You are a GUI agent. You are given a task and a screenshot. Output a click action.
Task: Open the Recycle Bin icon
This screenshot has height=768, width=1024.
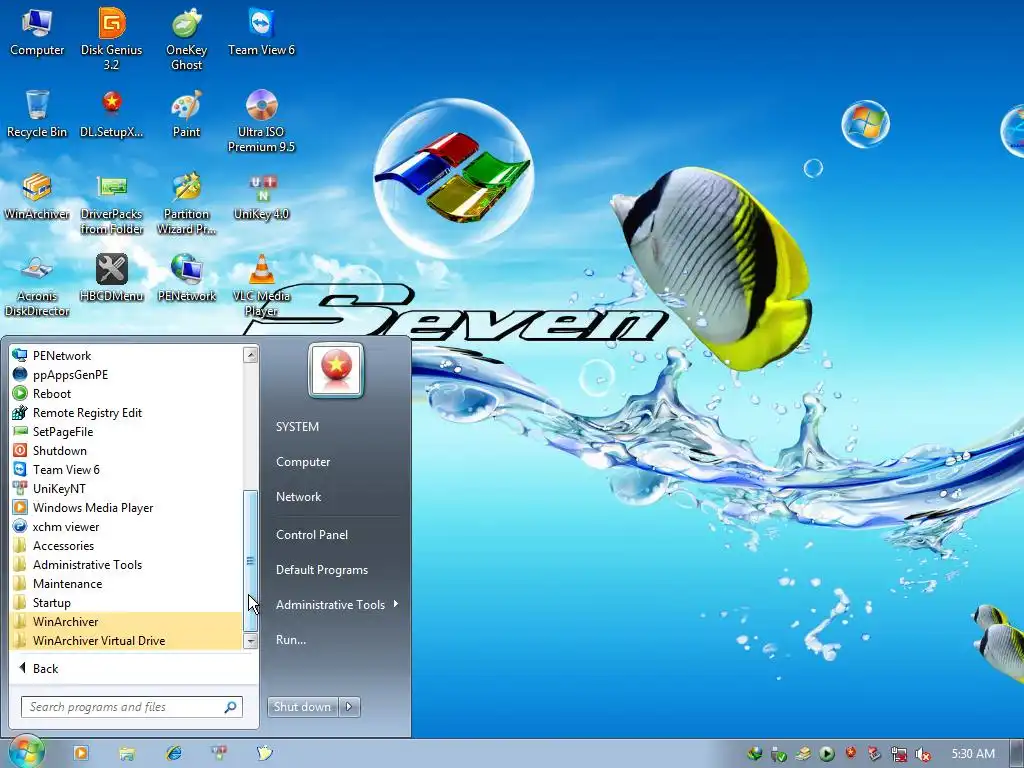click(37, 114)
